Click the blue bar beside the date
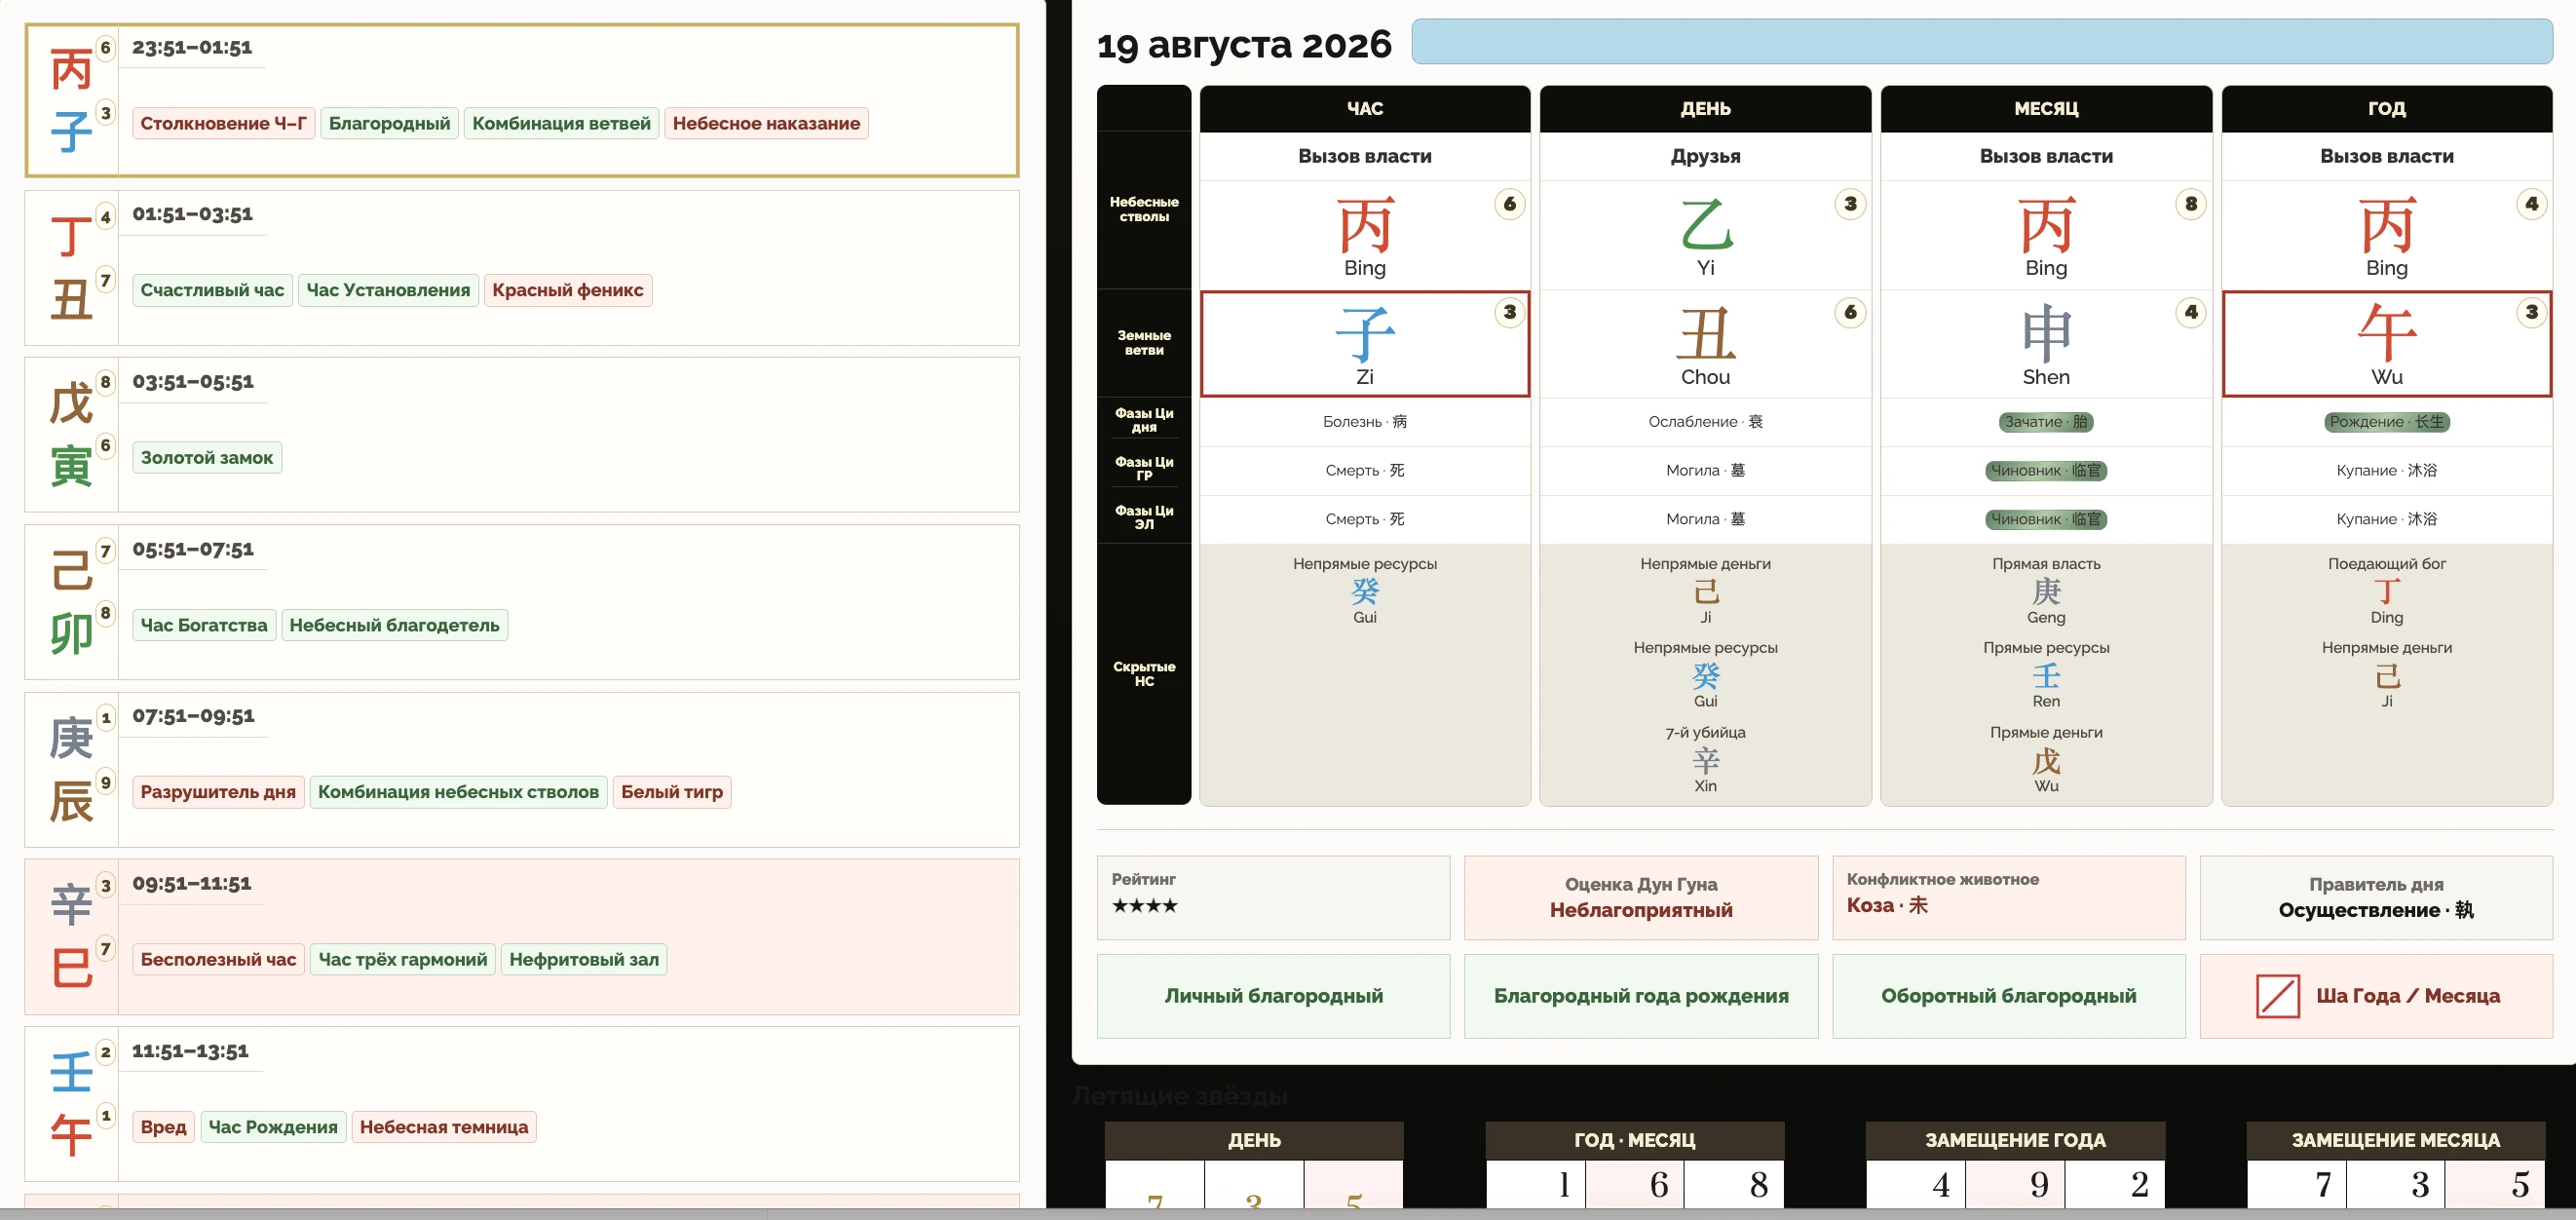Image resolution: width=2576 pixels, height=1220 pixels. (x=1982, y=41)
